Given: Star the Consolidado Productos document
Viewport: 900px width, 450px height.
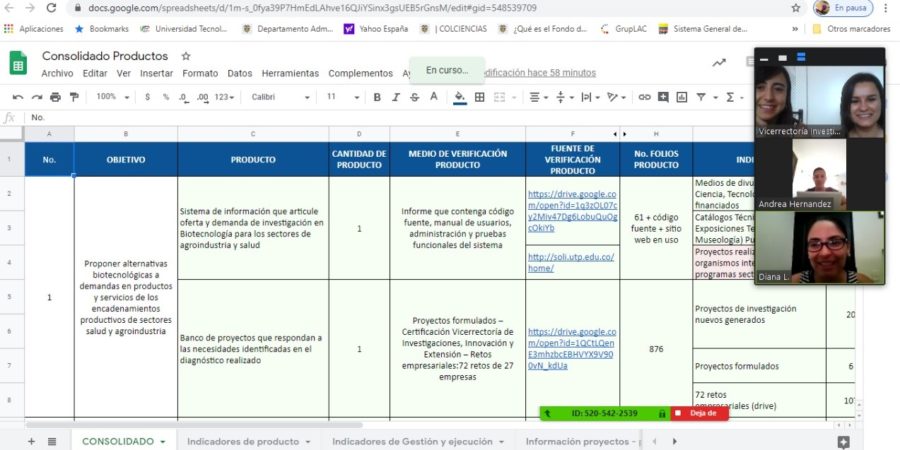Looking at the screenshot, I should [x=186, y=56].
